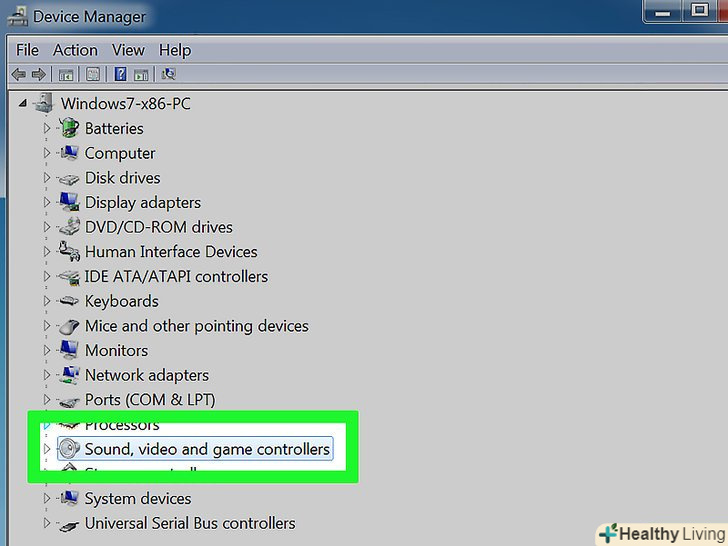Screen dimensions: 728x546
Task: Click the Display adapters icon
Action: point(69,202)
